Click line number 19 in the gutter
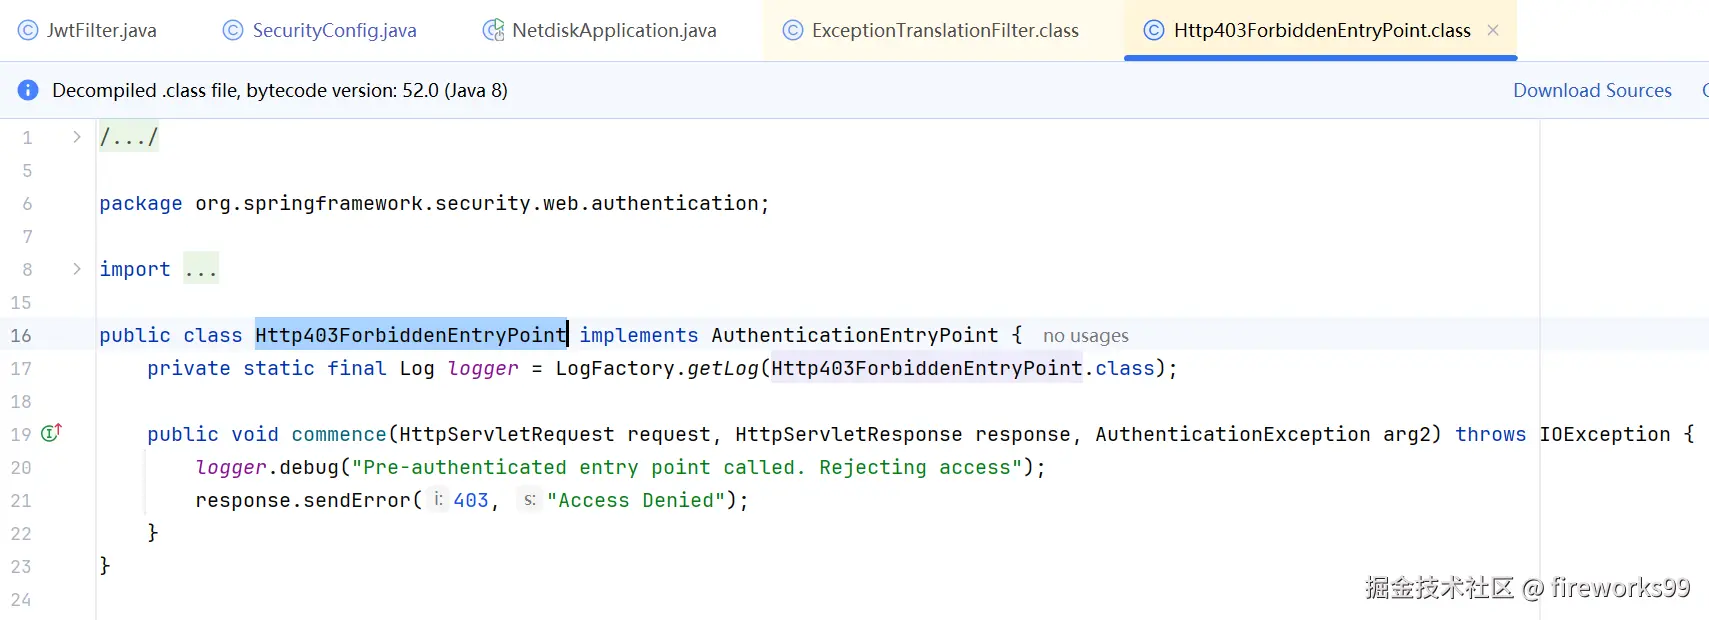 (21, 434)
